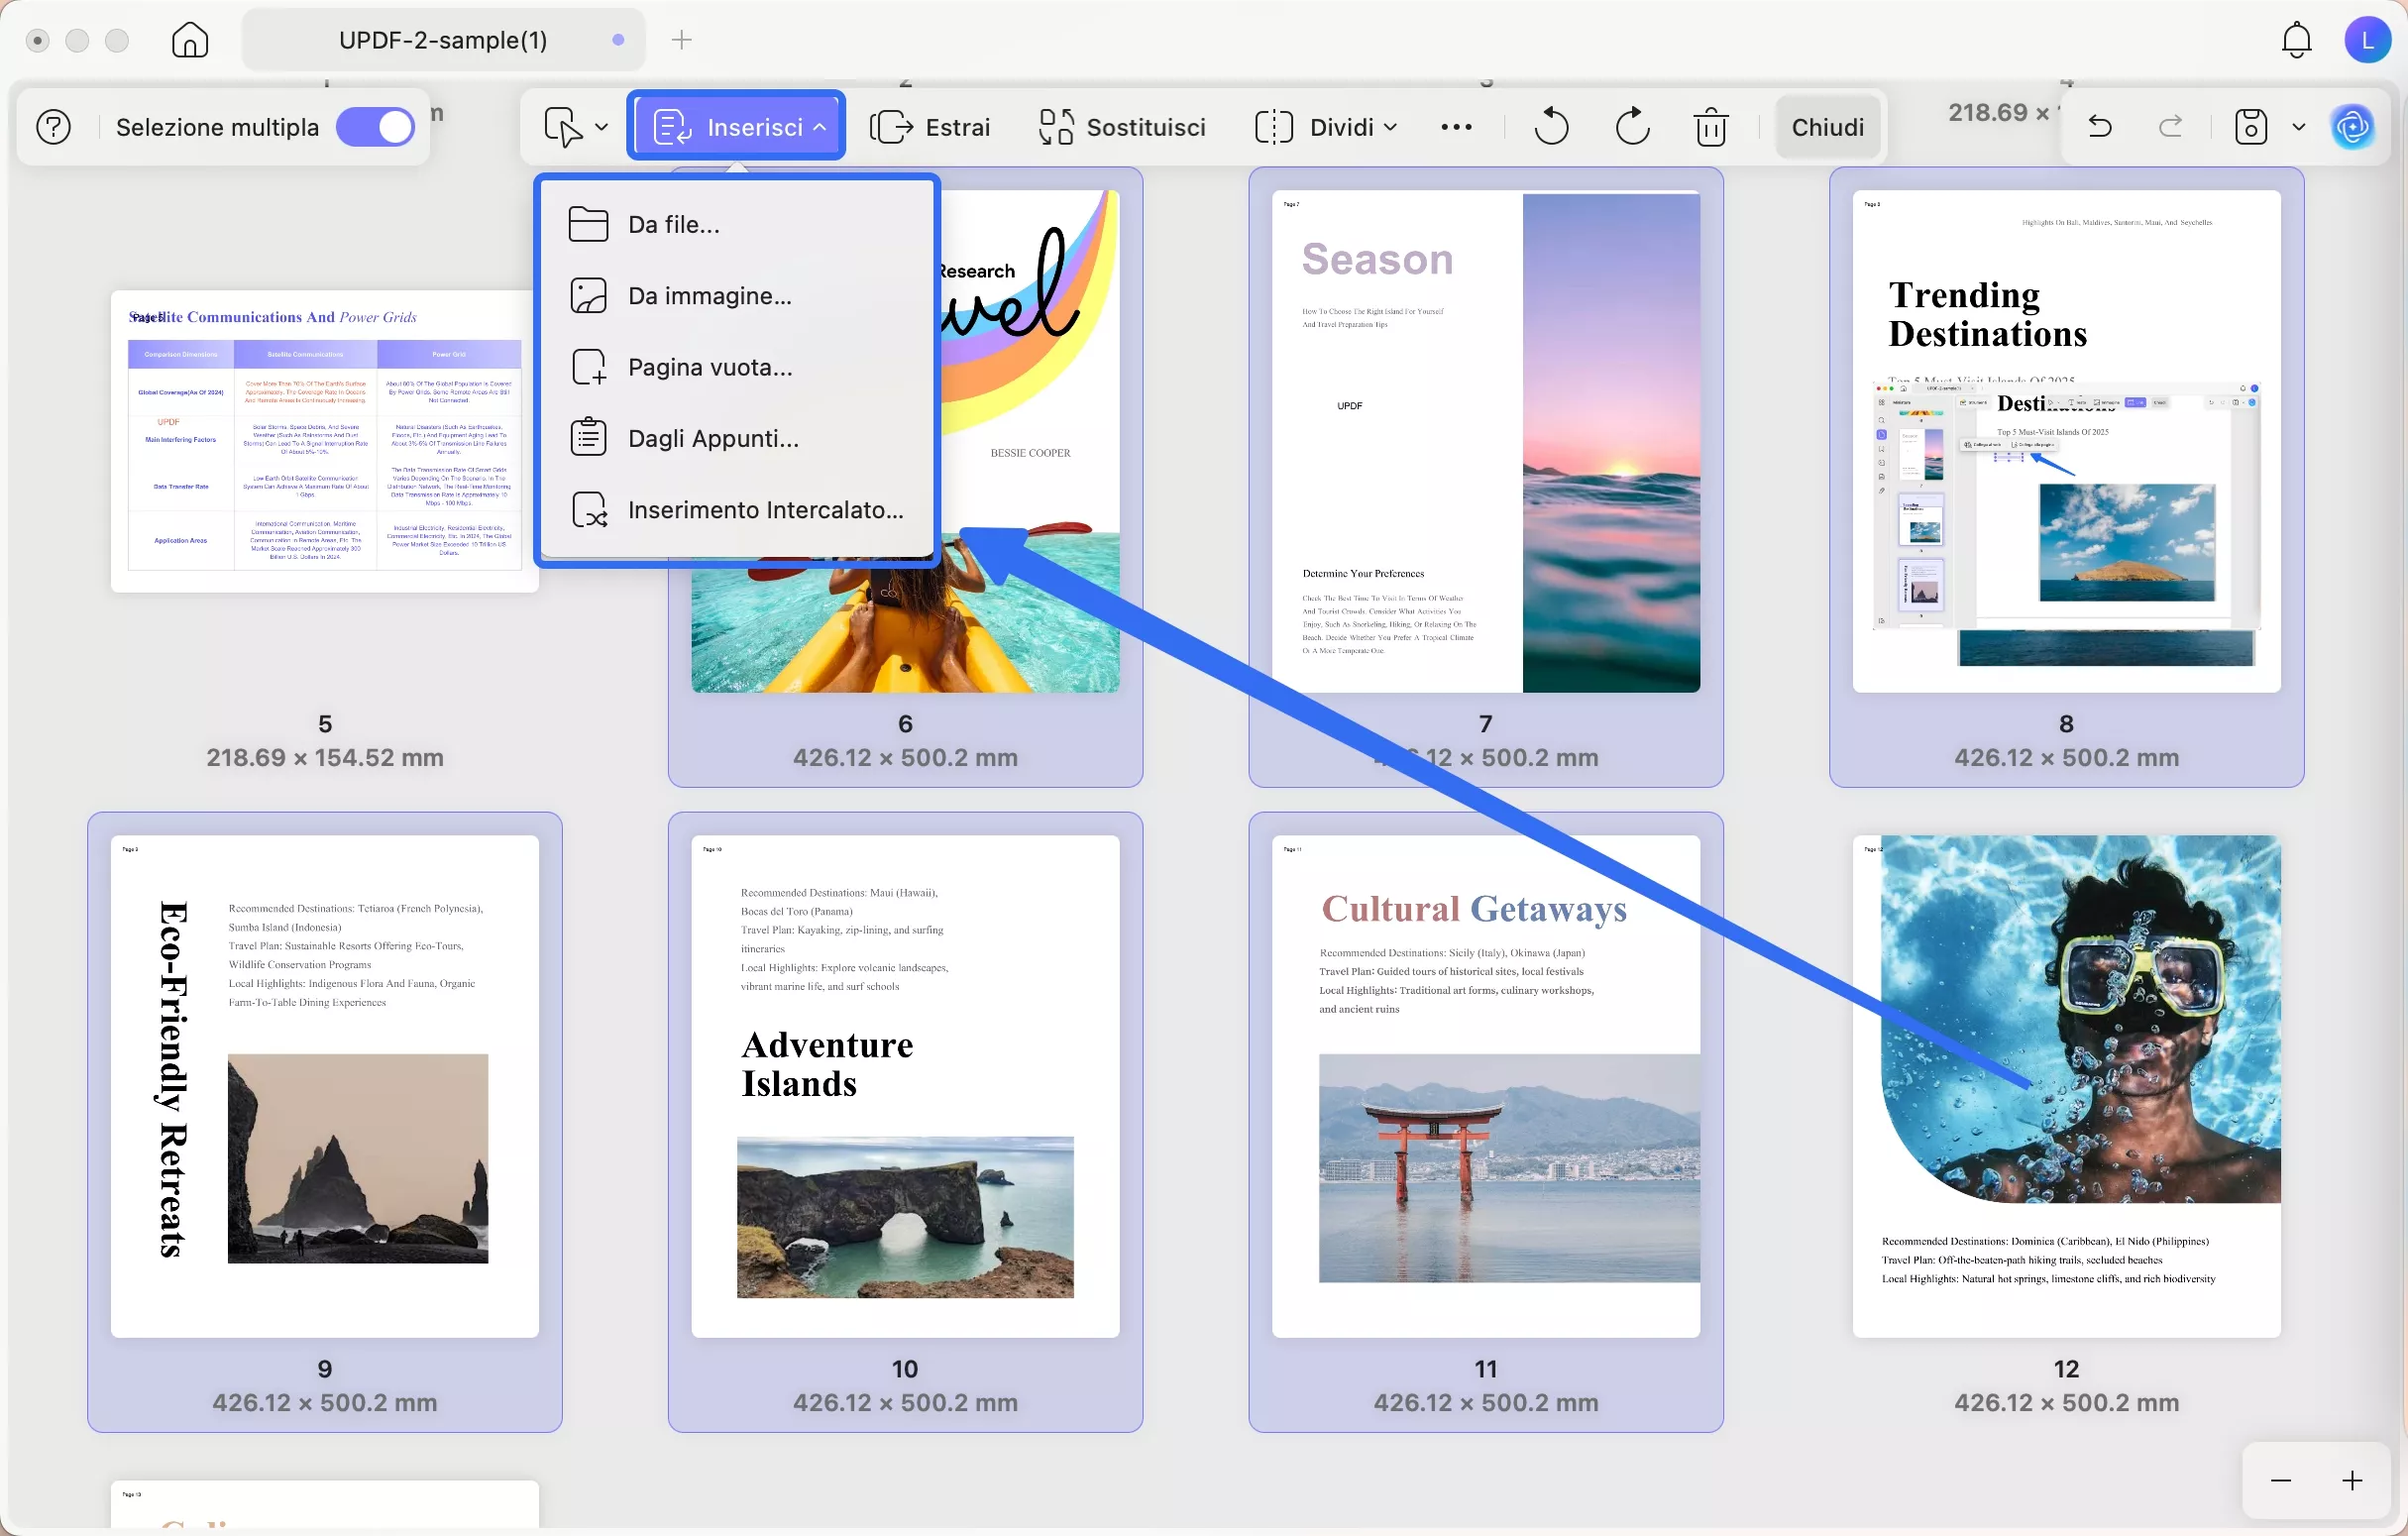The image size is (2408, 1536).
Task: Open the dropdown arrow beside save icon
Action: tap(2299, 127)
